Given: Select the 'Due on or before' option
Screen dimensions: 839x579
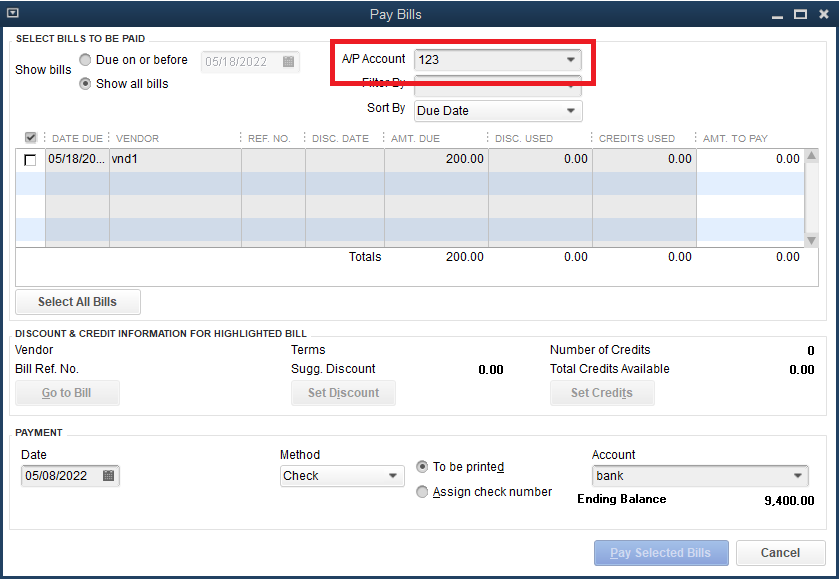Looking at the screenshot, I should [86, 60].
